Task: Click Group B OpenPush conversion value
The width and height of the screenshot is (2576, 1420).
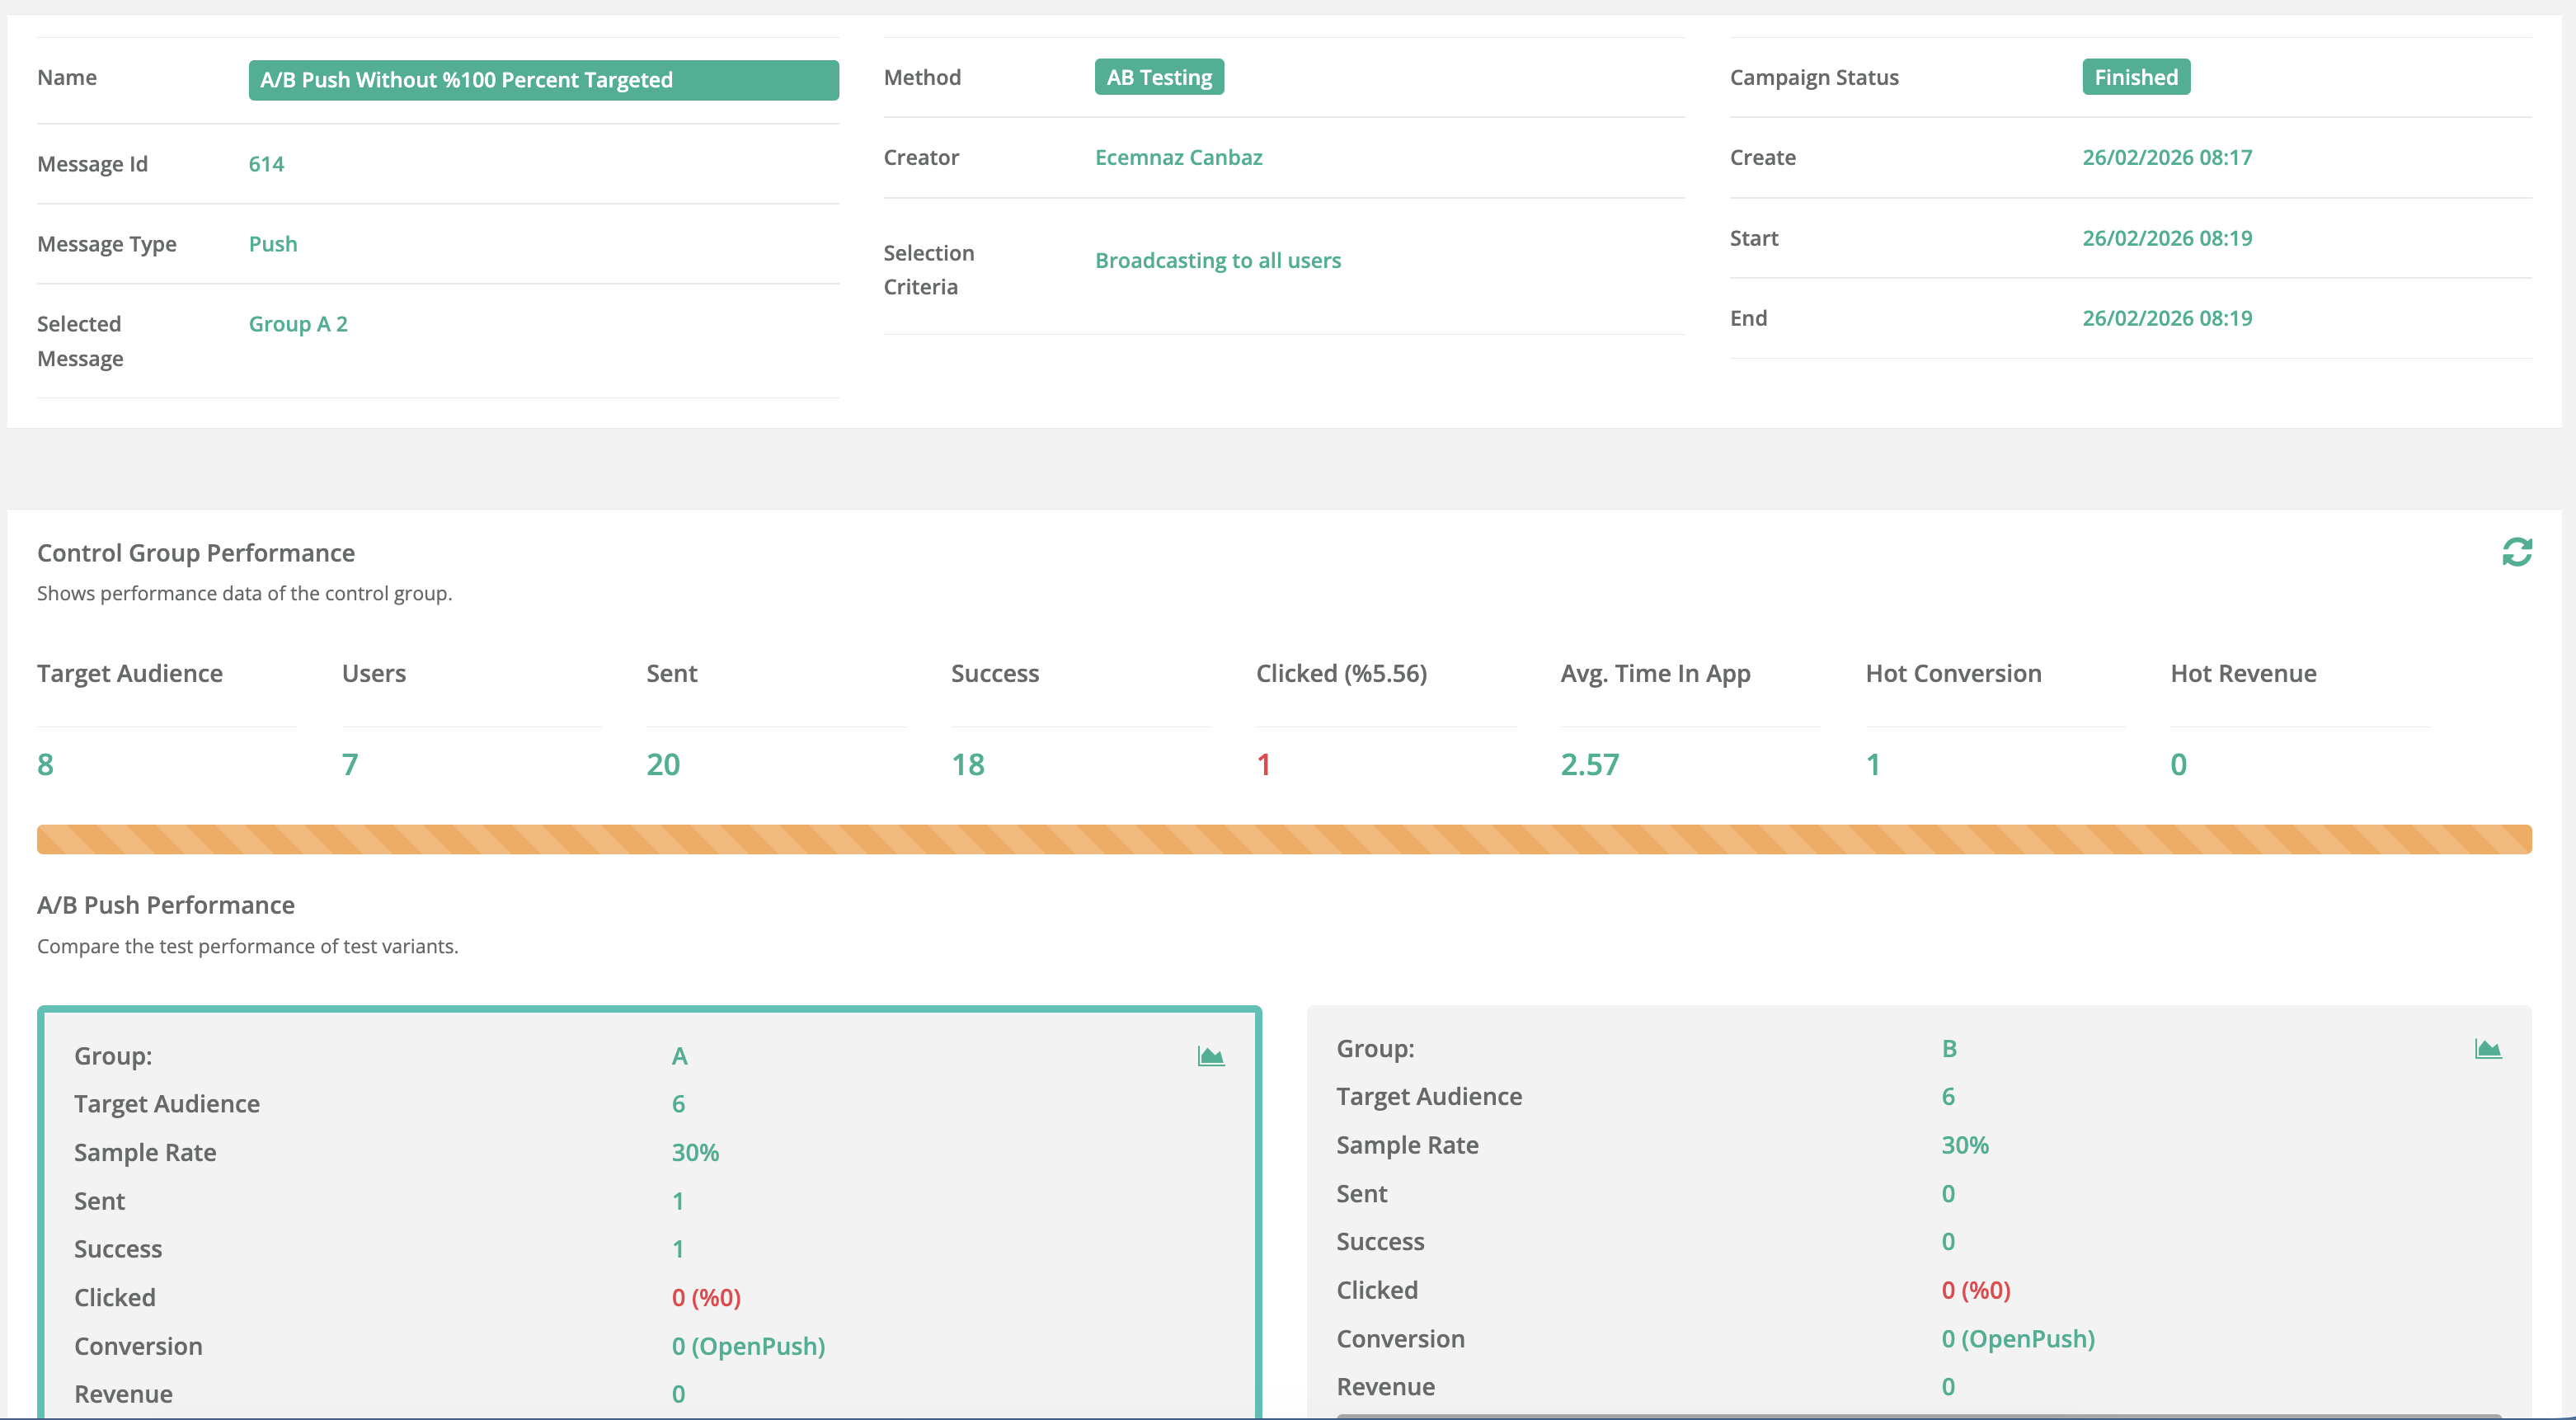Action: [x=2017, y=1338]
